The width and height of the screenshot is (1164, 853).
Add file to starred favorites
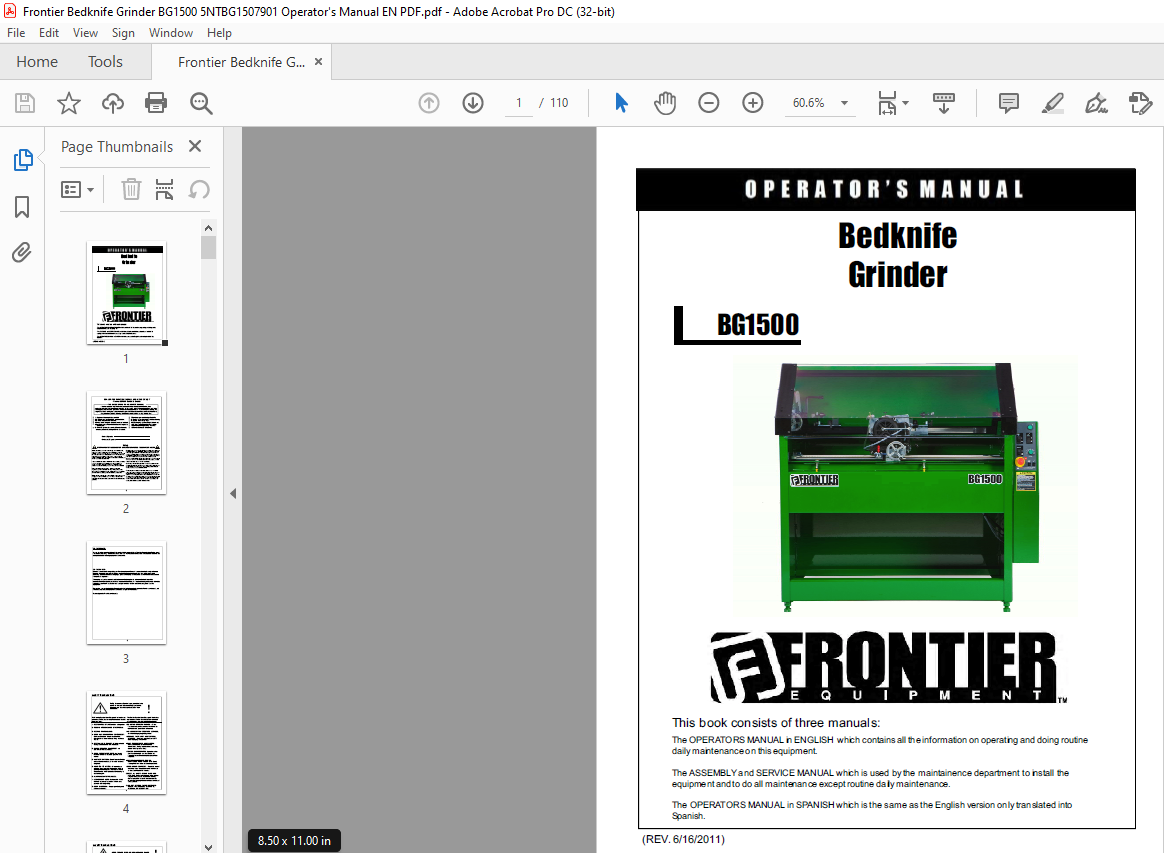[x=68, y=102]
